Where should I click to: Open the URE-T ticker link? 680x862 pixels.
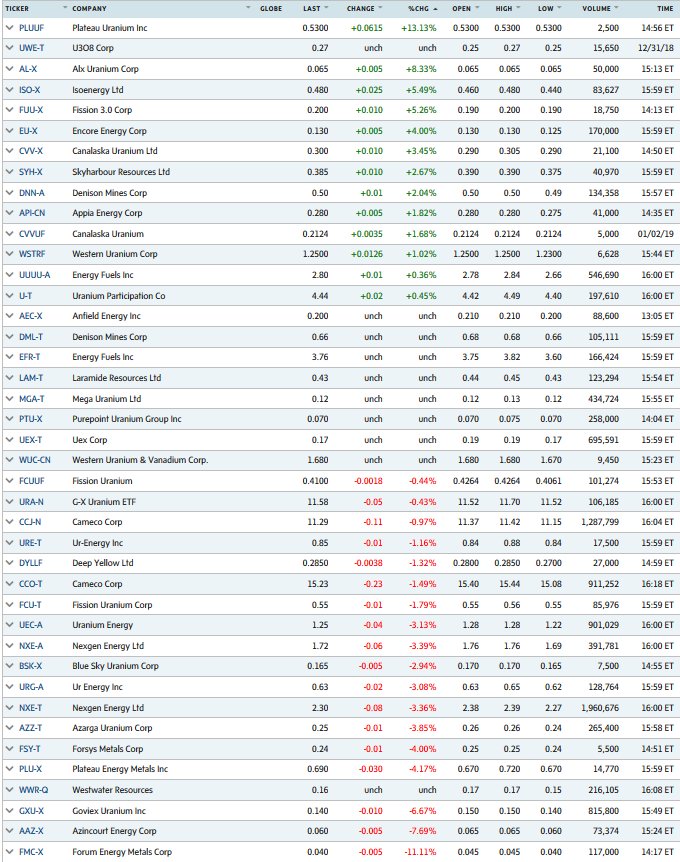coord(30,543)
